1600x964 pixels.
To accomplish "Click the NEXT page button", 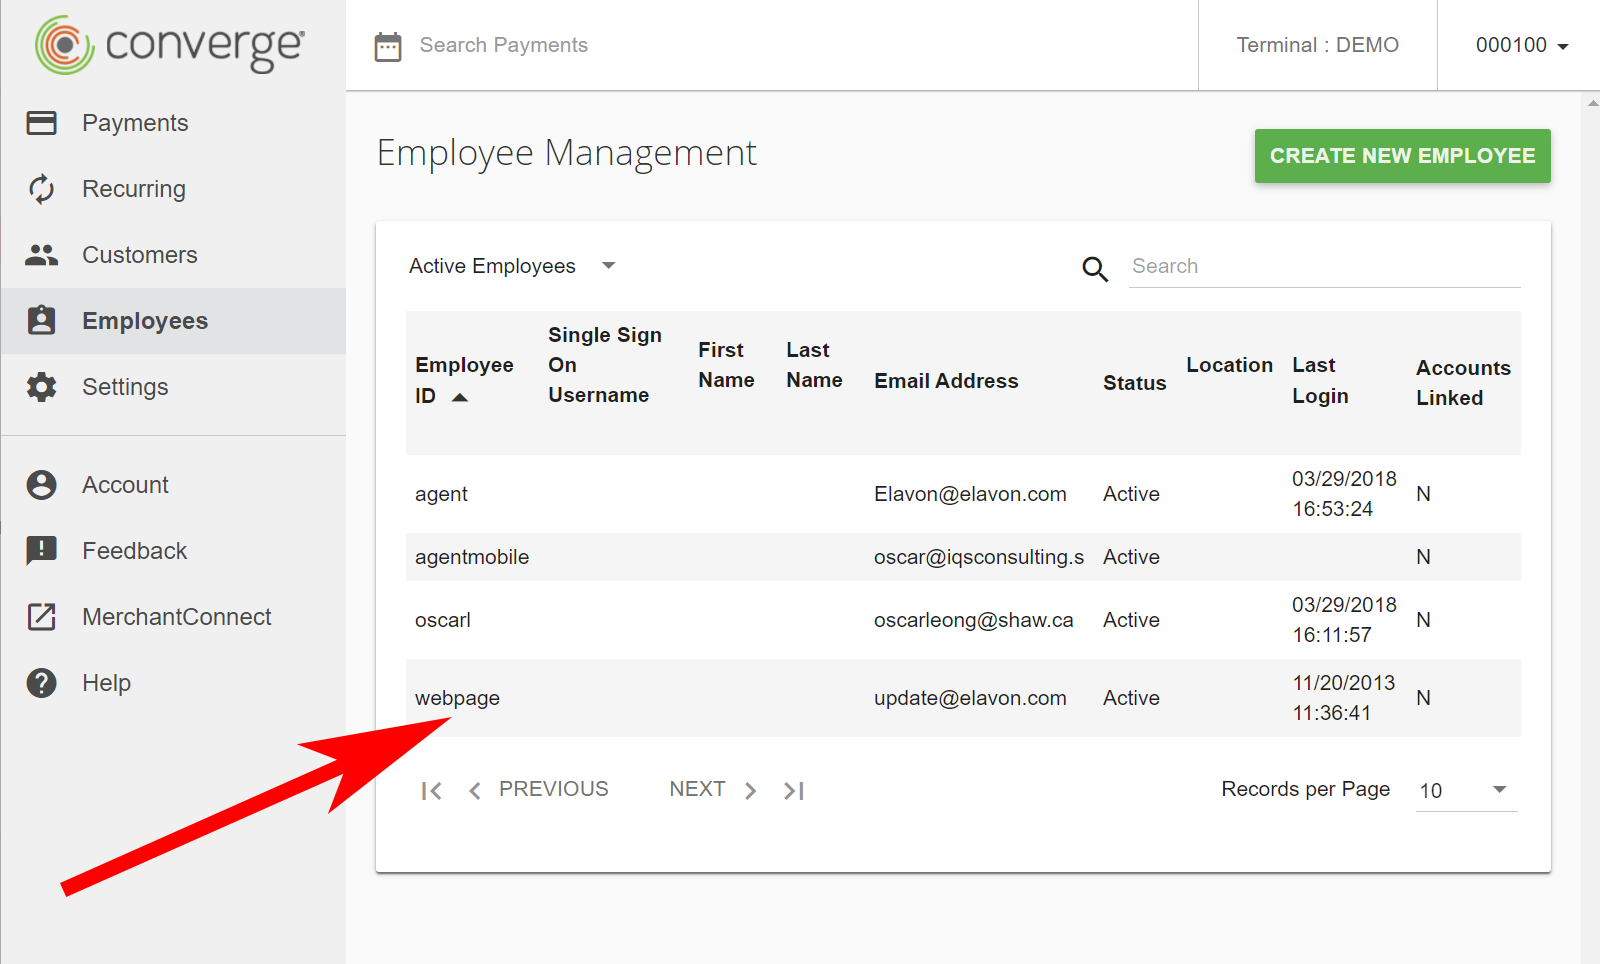I will click(x=713, y=790).
